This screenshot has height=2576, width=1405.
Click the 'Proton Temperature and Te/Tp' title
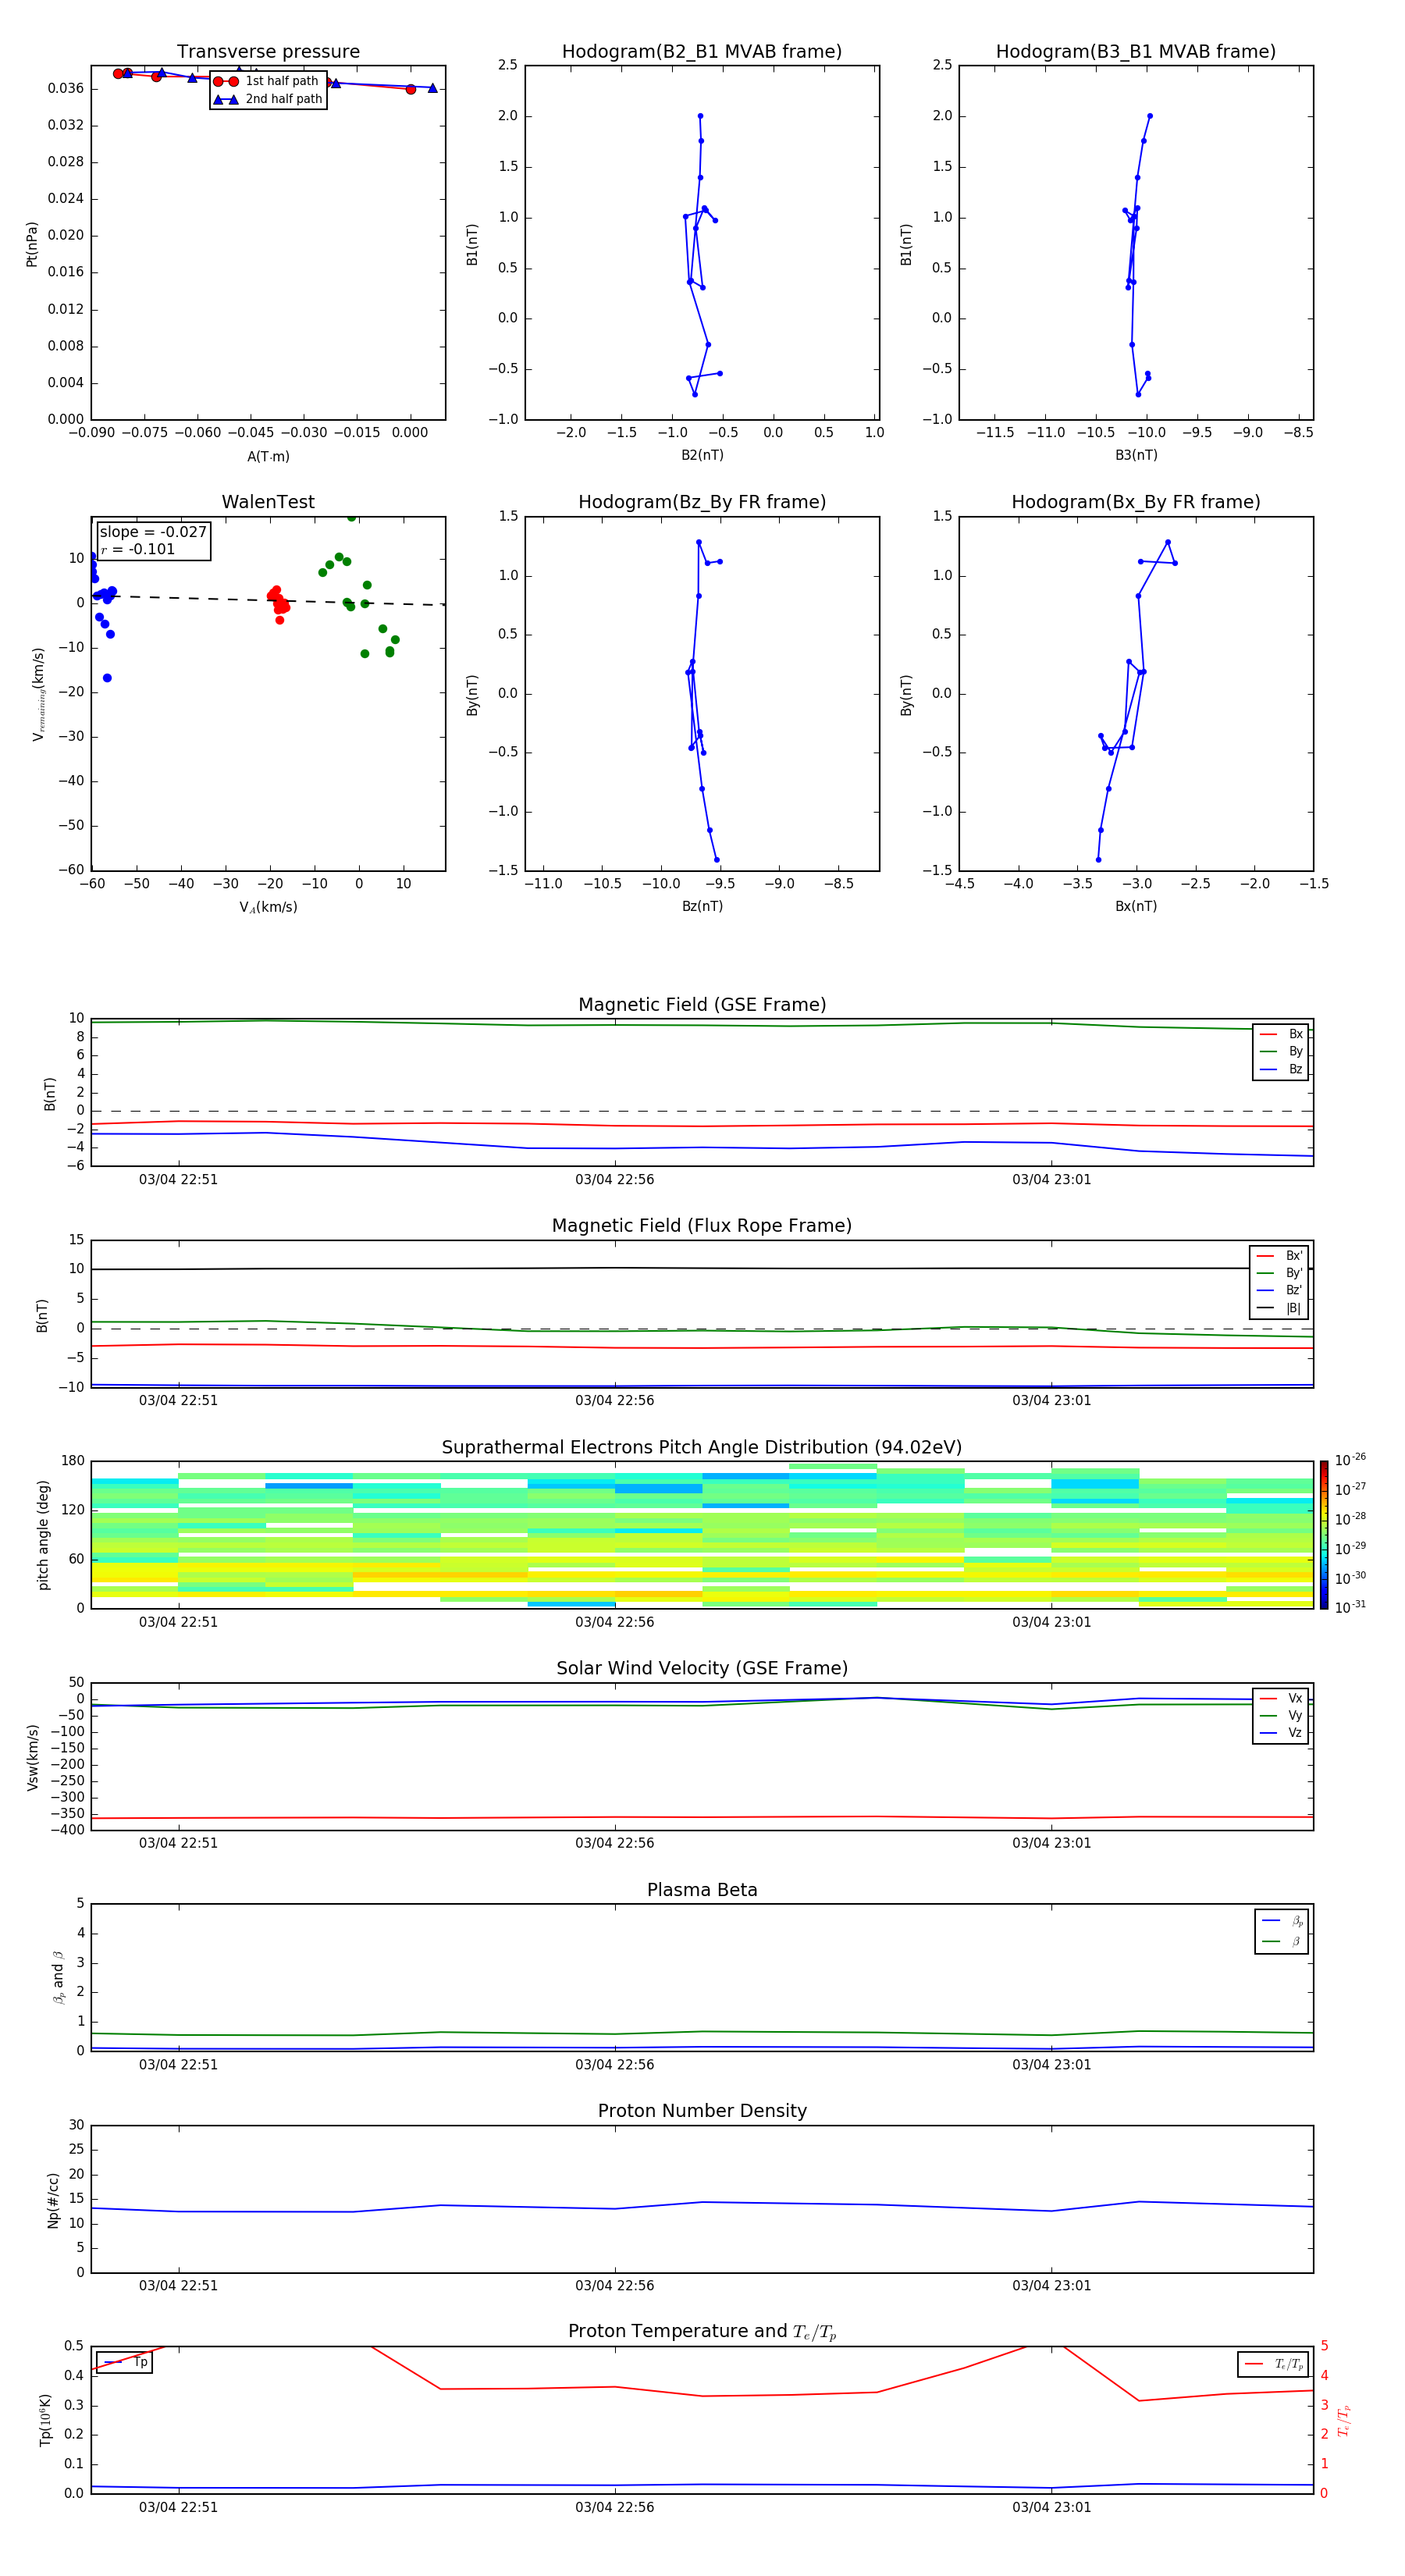point(702,2331)
